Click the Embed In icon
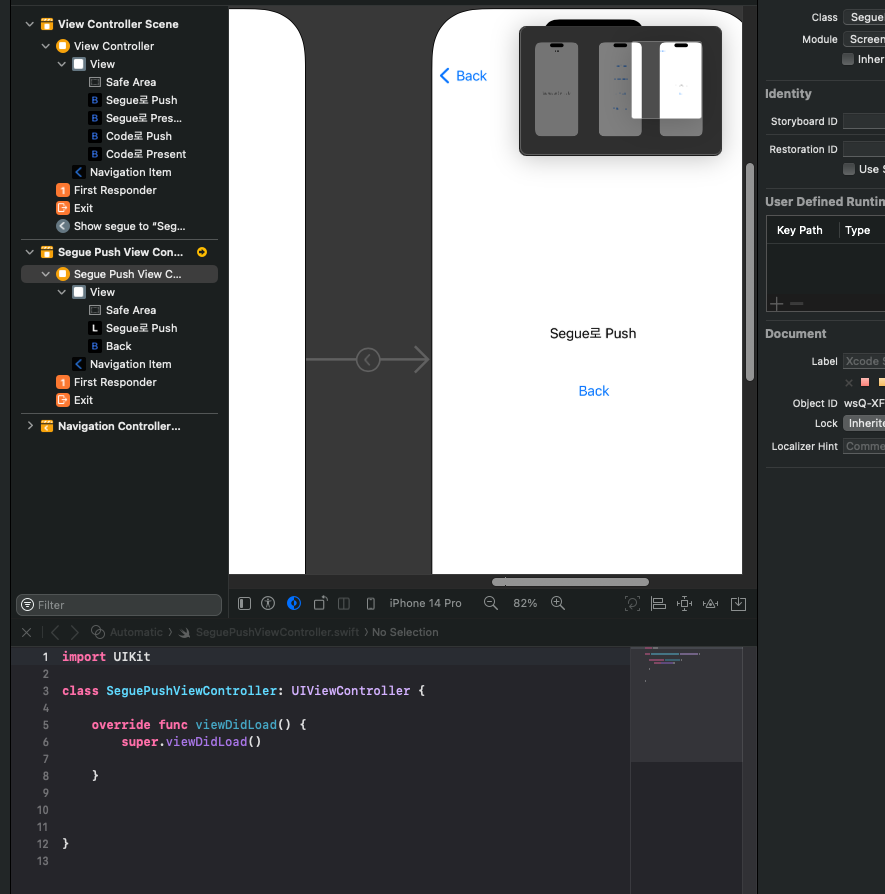The height and width of the screenshot is (894, 885). click(x=738, y=603)
